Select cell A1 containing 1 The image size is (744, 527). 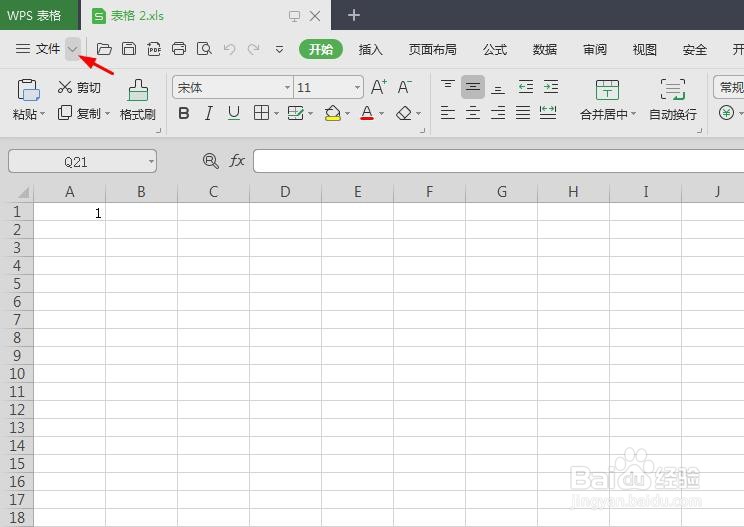[x=69, y=212]
